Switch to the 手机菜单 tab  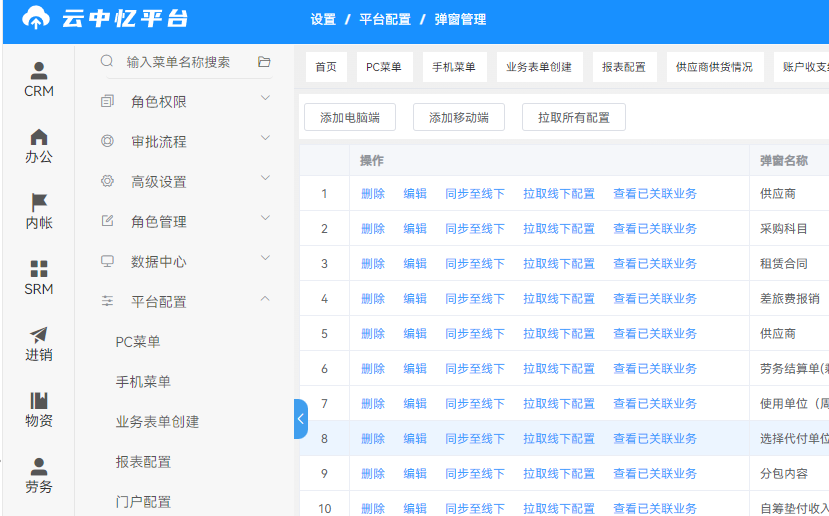[455, 67]
